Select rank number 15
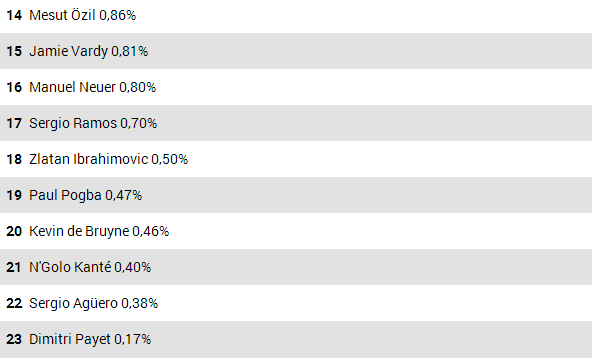593x361 pixels. click(14, 51)
